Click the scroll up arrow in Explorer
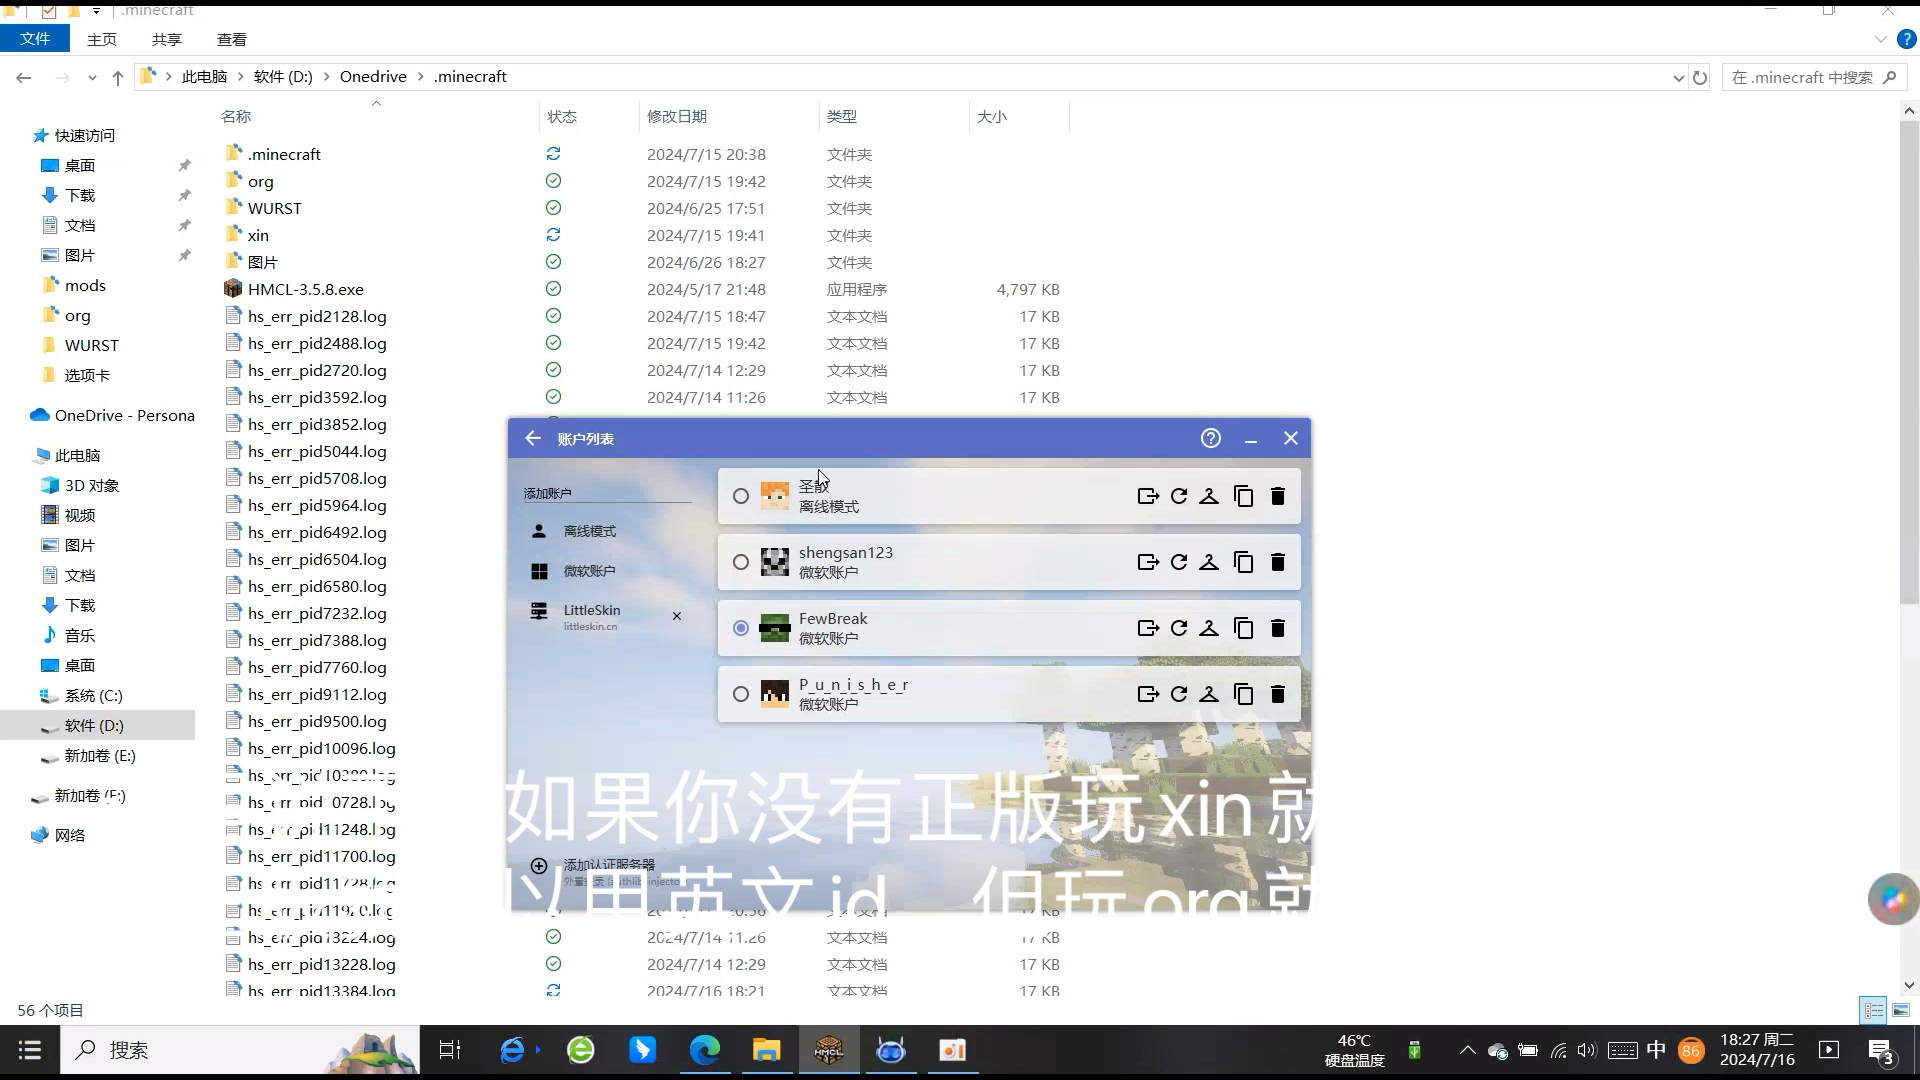Image resolution: width=1920 pixels, height=1080 pixels. click(1909, 111)
